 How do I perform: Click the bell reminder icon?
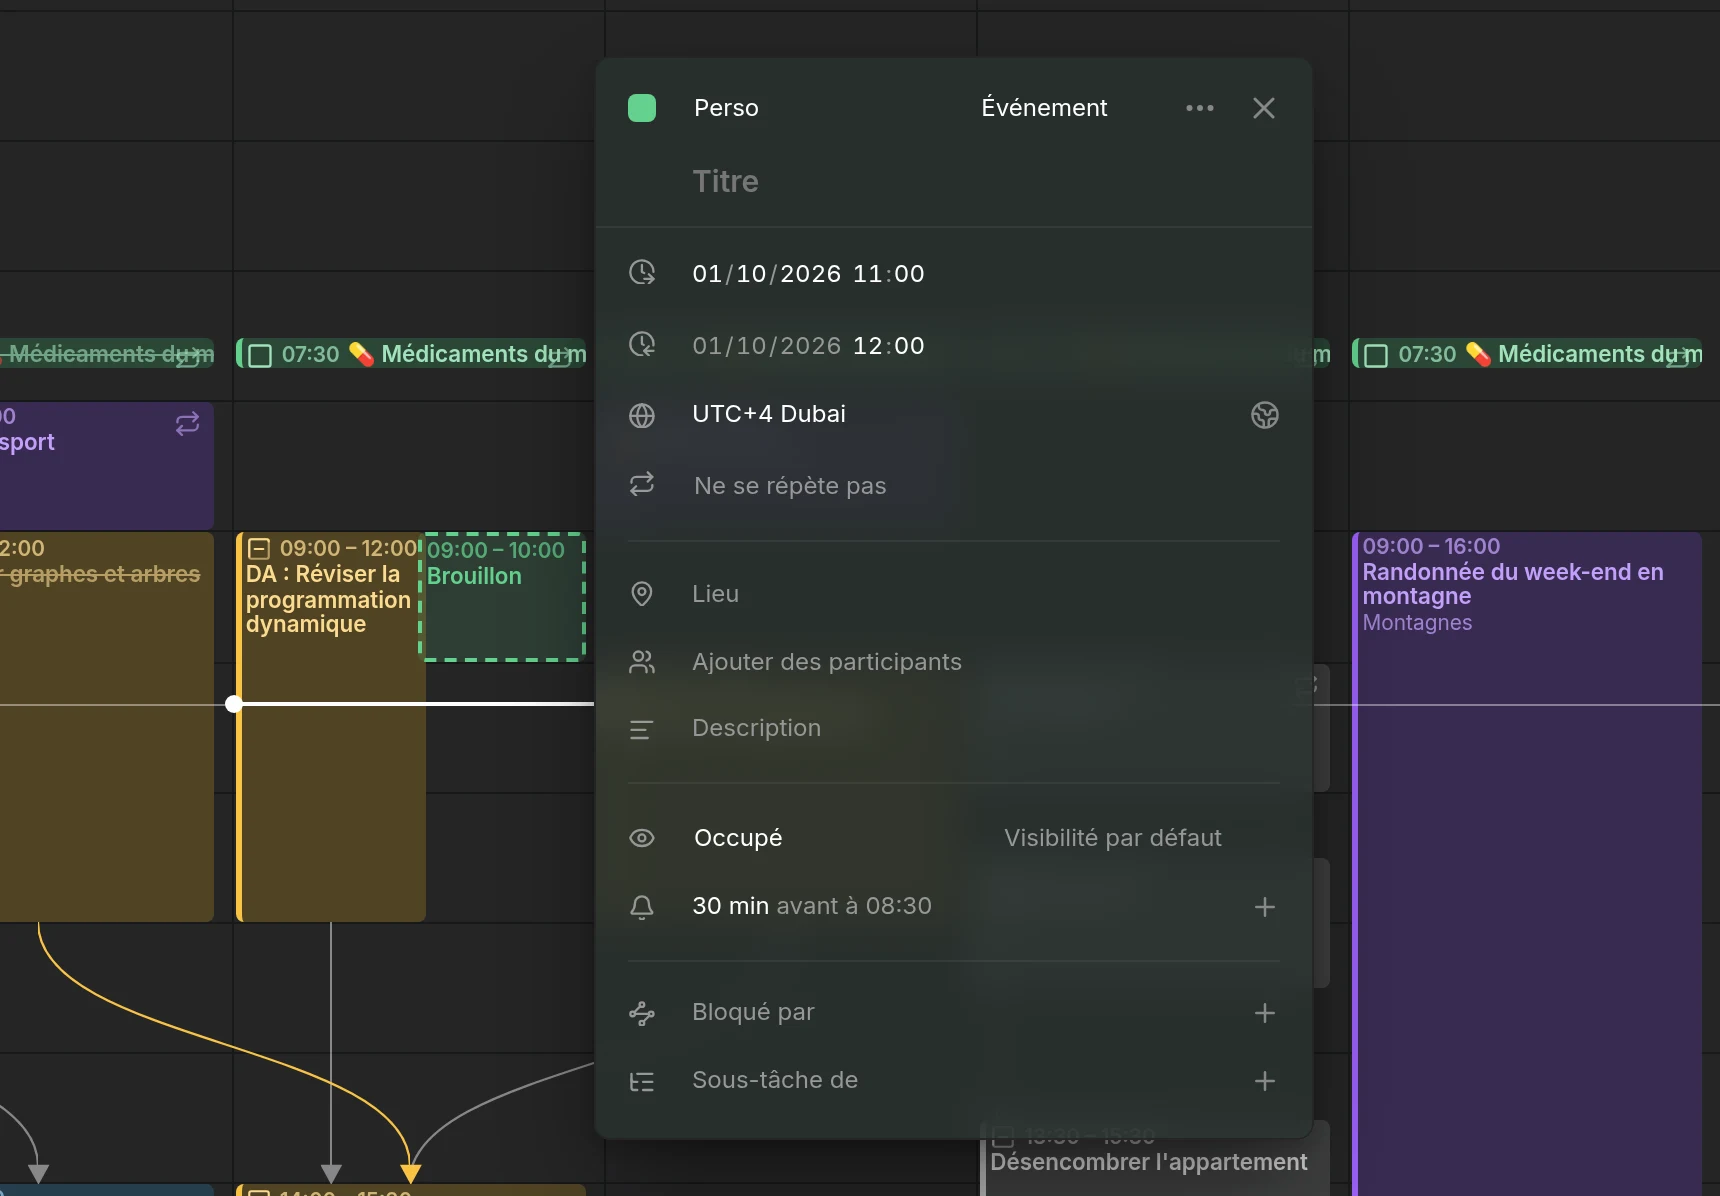coord(642,907)
